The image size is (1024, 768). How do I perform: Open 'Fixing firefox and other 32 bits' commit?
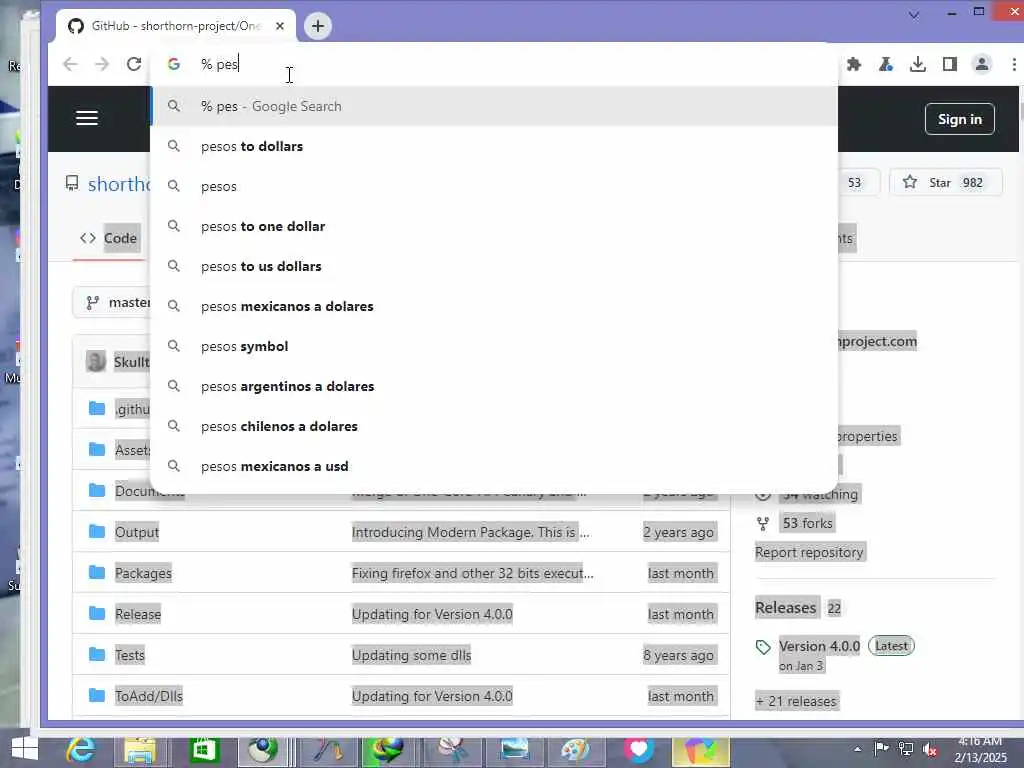(x=473, y=573)
